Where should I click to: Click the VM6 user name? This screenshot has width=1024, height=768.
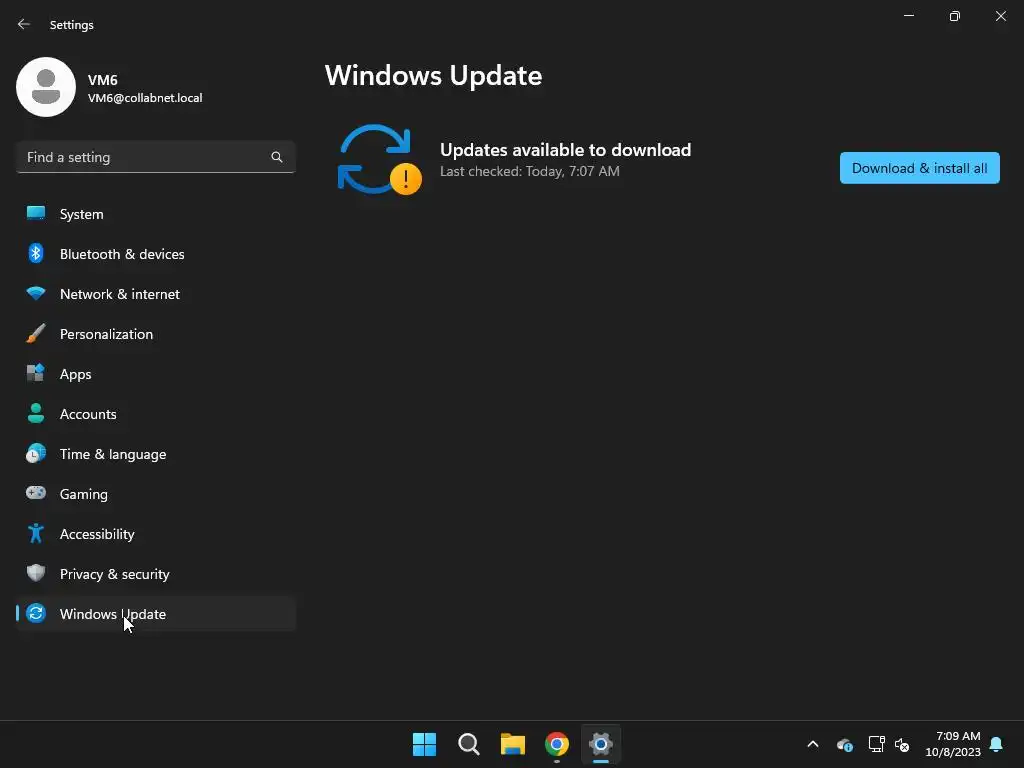point(103,80)
